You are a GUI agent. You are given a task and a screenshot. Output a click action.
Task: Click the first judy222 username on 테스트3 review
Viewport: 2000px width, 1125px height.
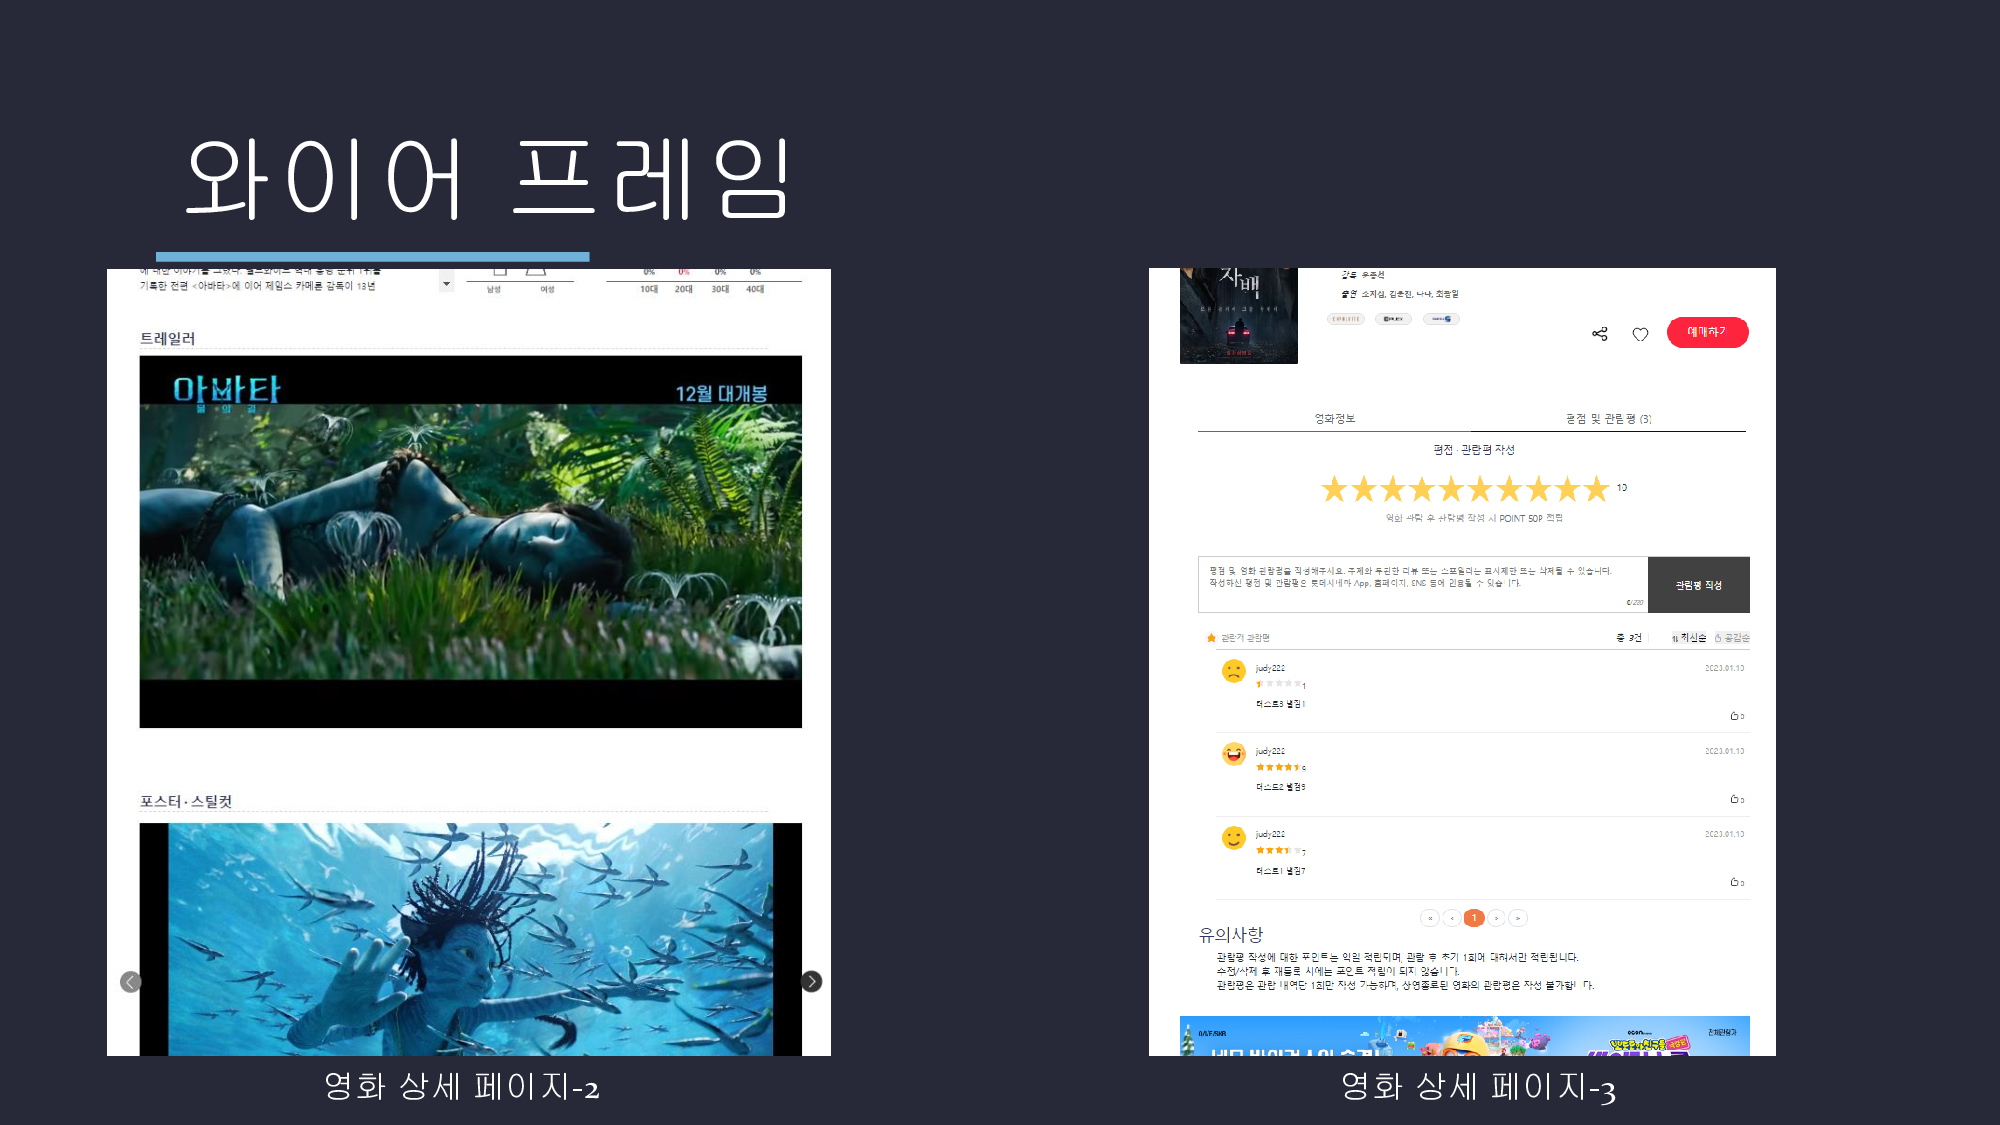coord(1270,668)
